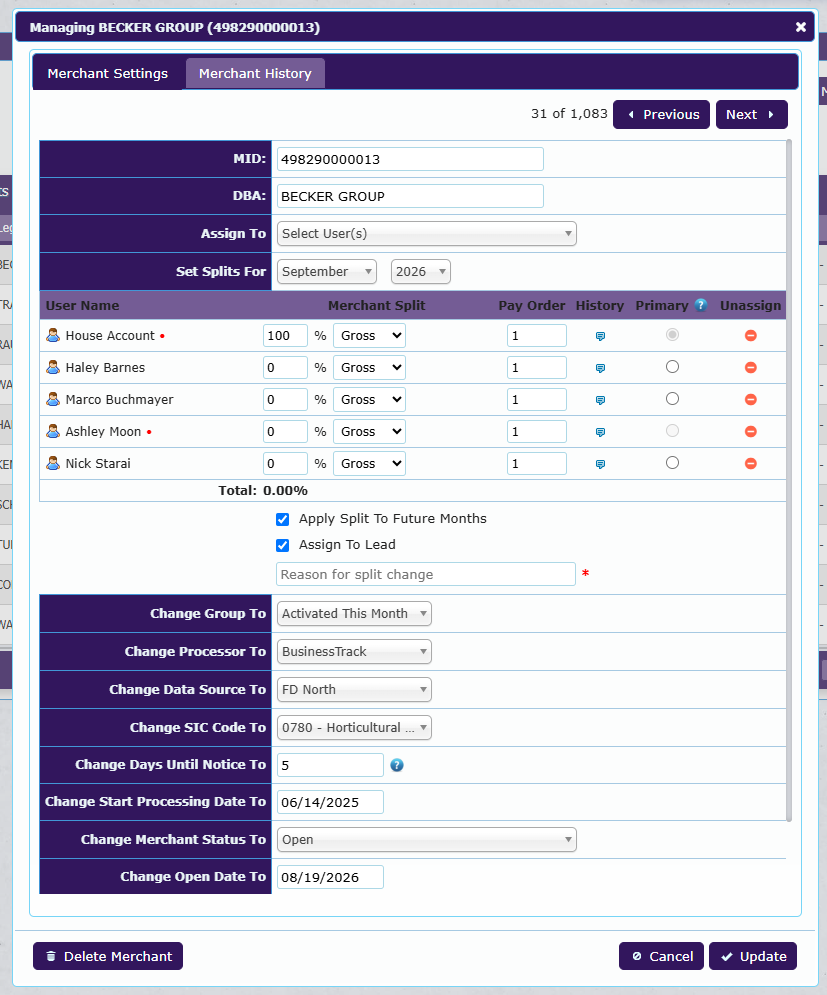Open House Account Gross split type dropdown
This screenshot has height=995, width=827.
pos(369,336)
